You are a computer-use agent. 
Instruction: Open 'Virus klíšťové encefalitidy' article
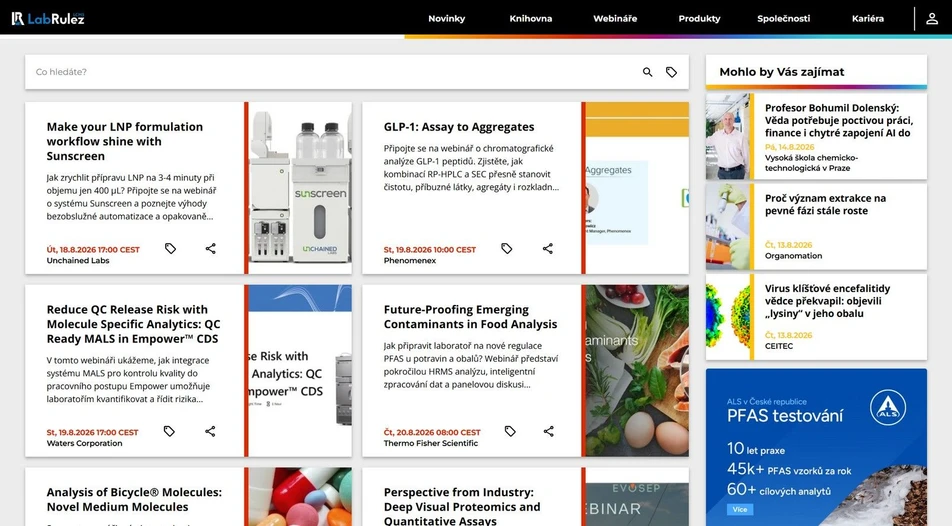(827, 301)
